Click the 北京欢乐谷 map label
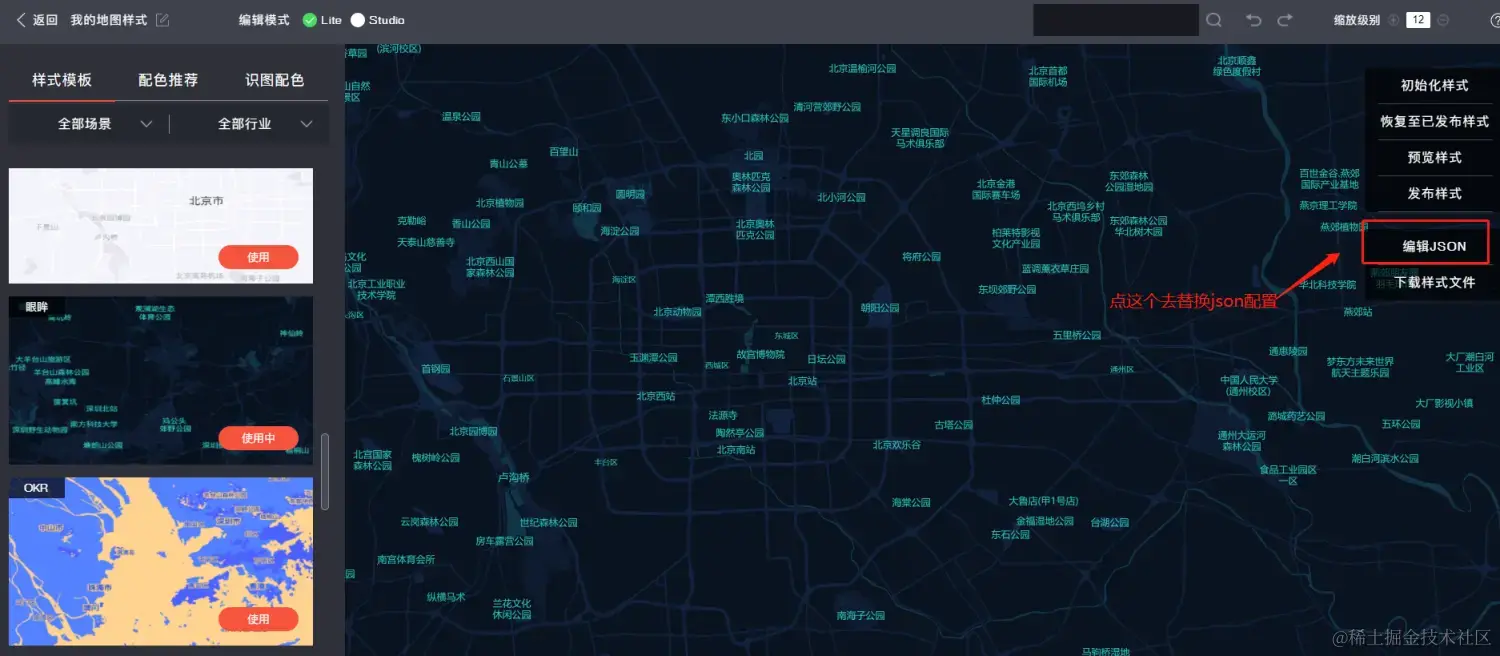Viewport: 1500px width, 656px height. click(896, 445)
